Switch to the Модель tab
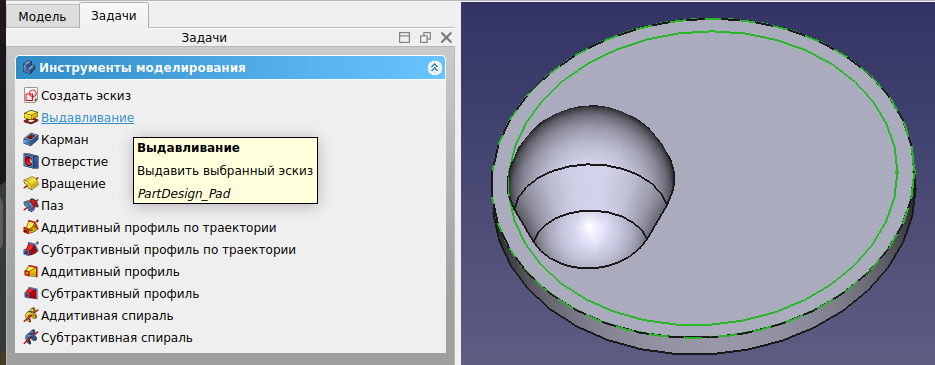Viewport: 935px width, 365px height. pos(42,16)
